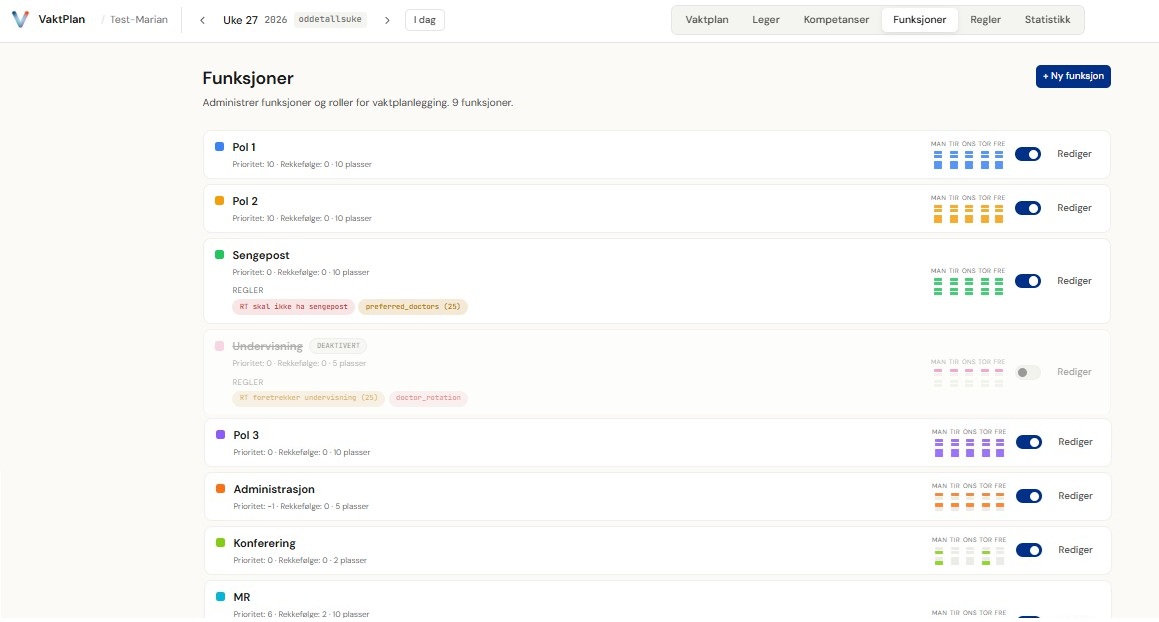Click 'Prioritet: -1' text under Administrasjon
The image size is (1159, 622).
pos(254,507)
